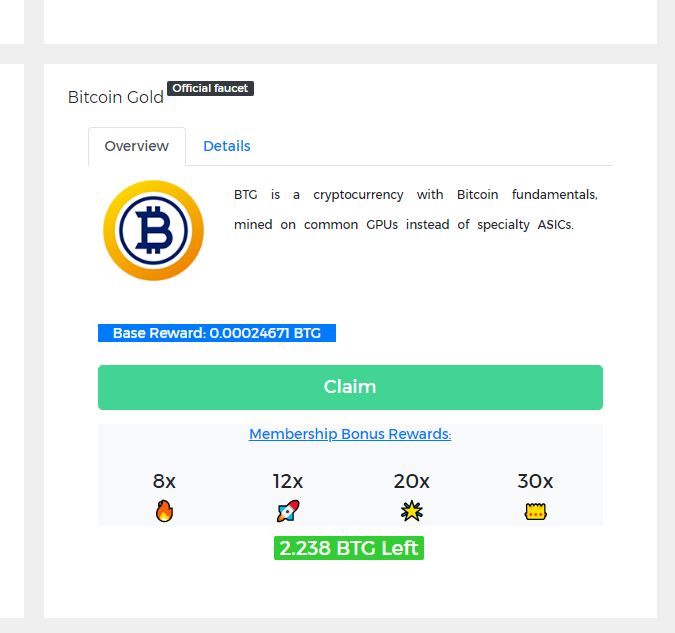
Task: Click the 30x multiplier label
Action: click(x=535, y=481)
